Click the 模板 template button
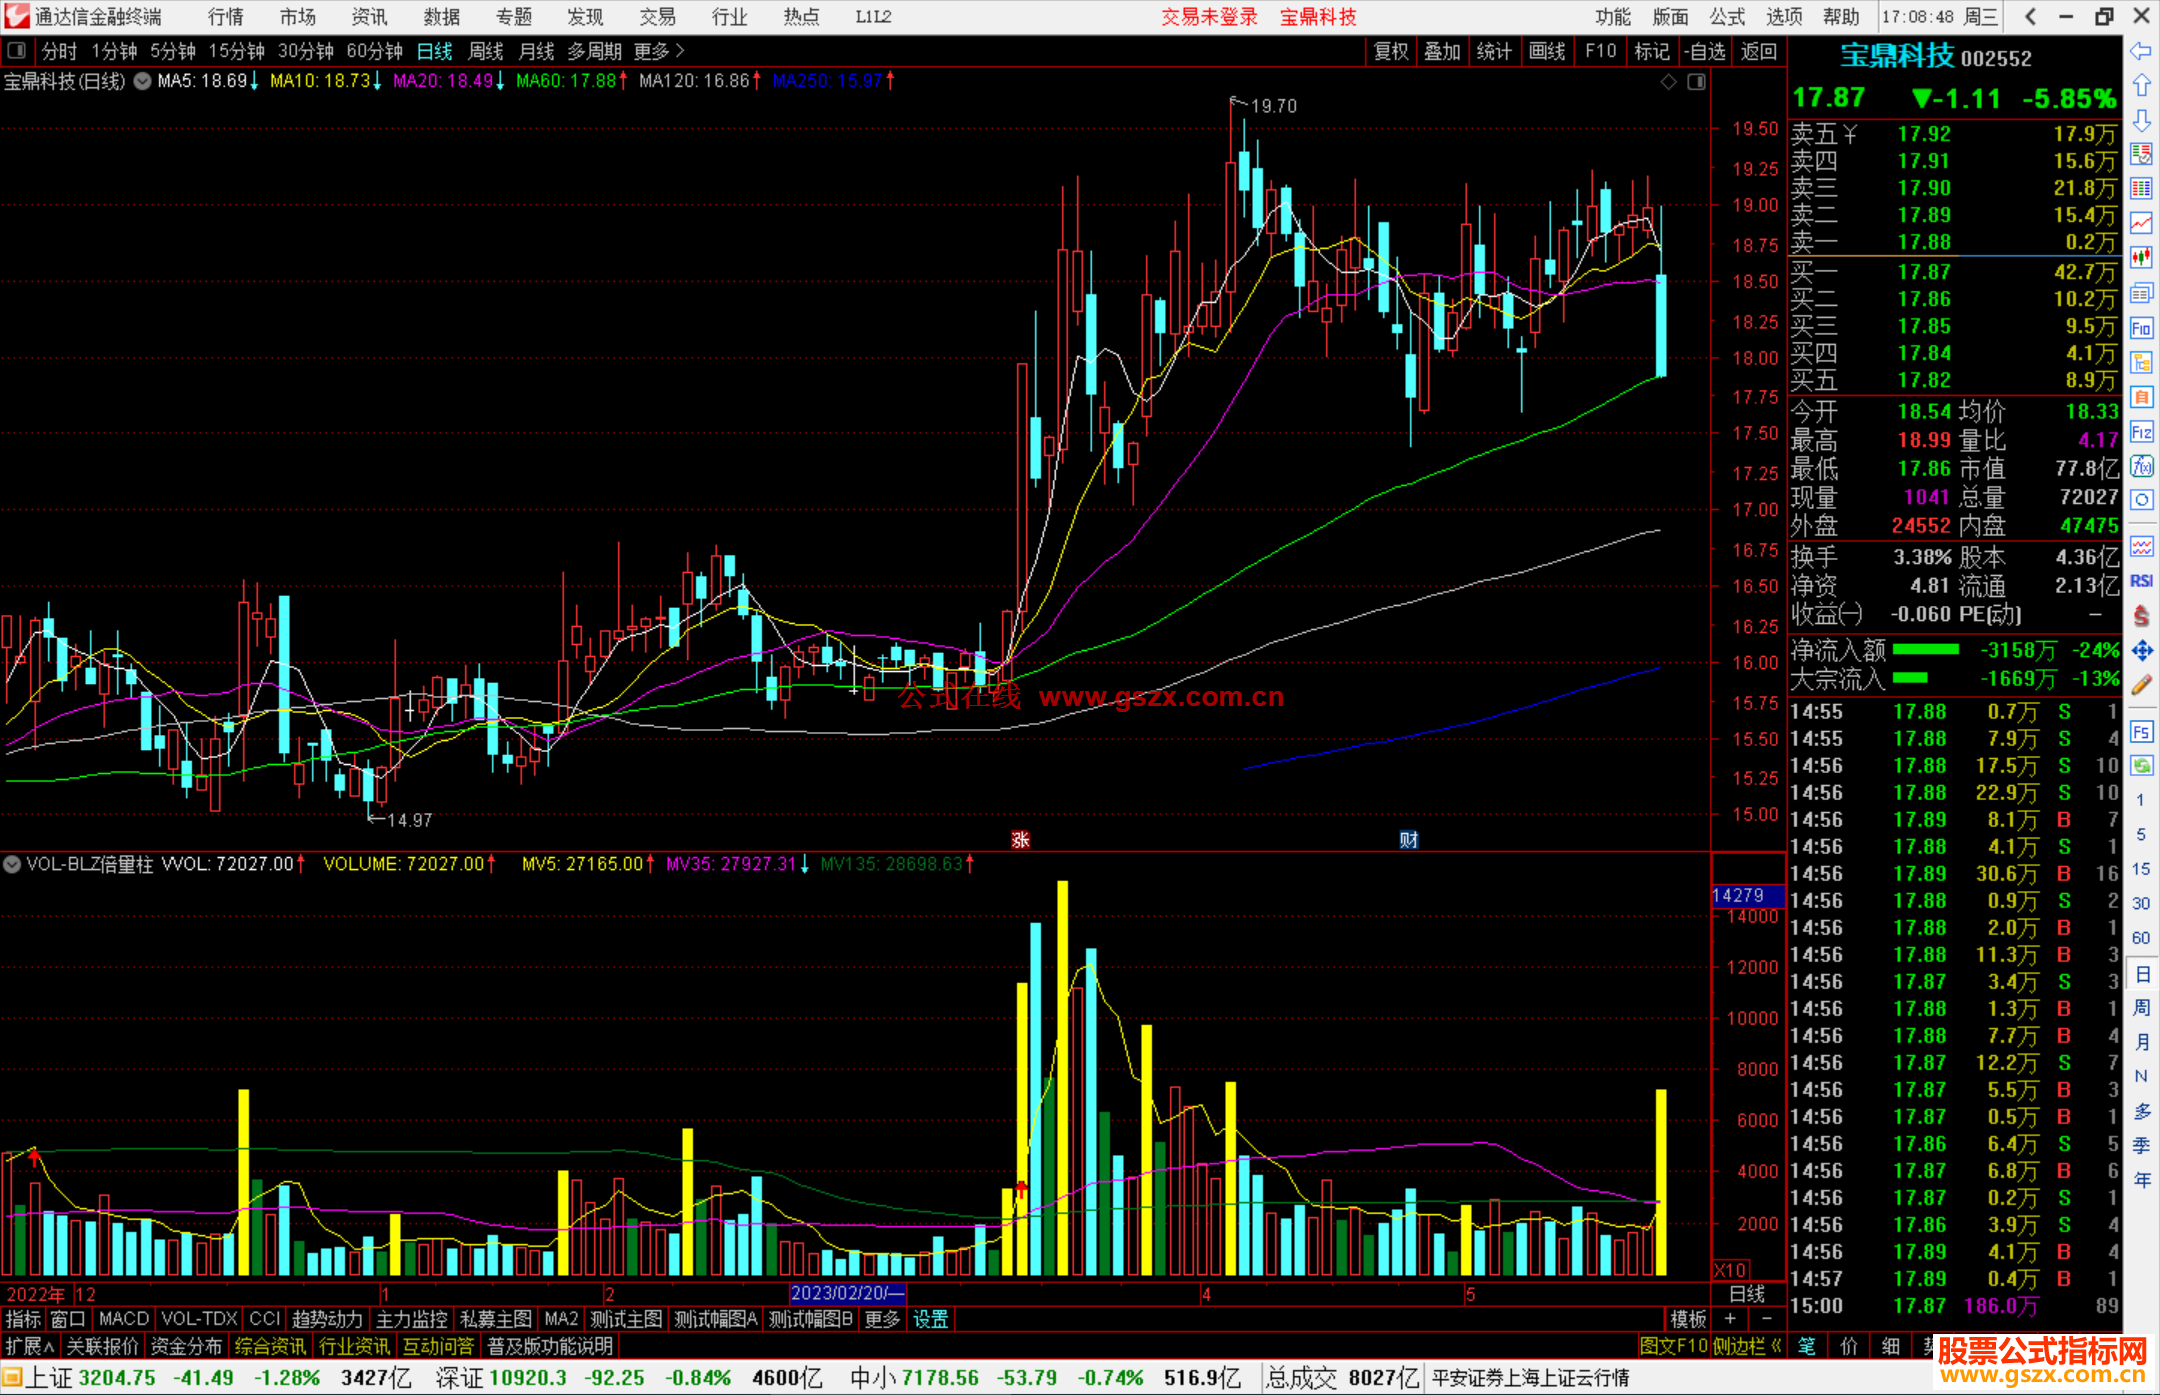Viewport: 2160px width, 1395px height. click(x=1688, y=1319)
